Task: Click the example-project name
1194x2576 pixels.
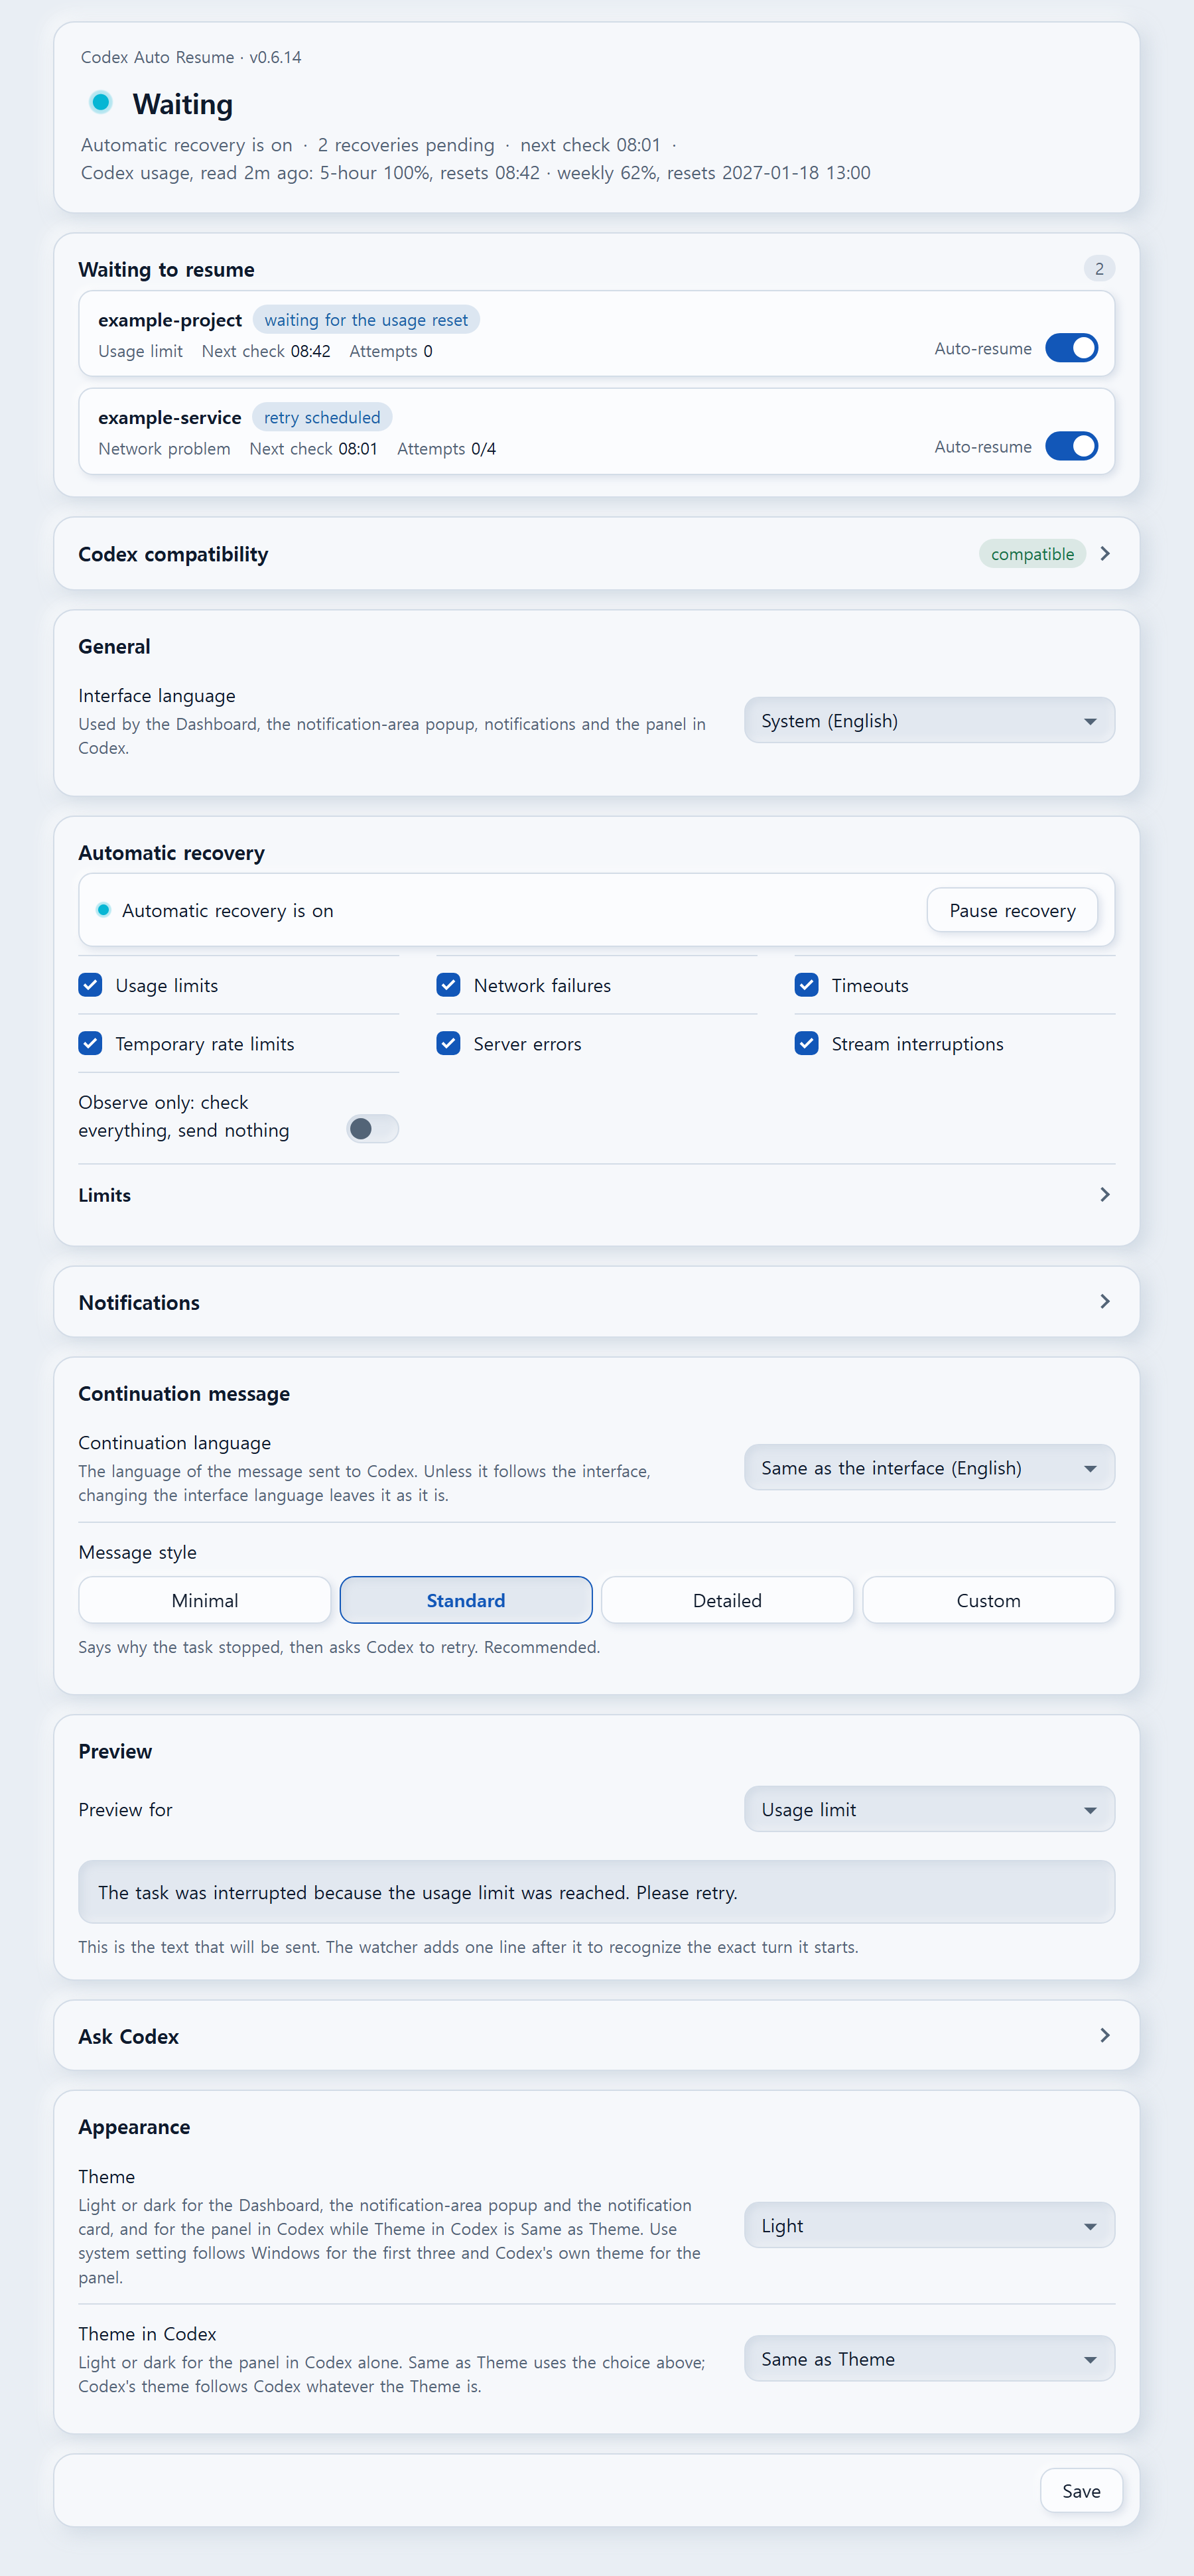Action: 170,320
